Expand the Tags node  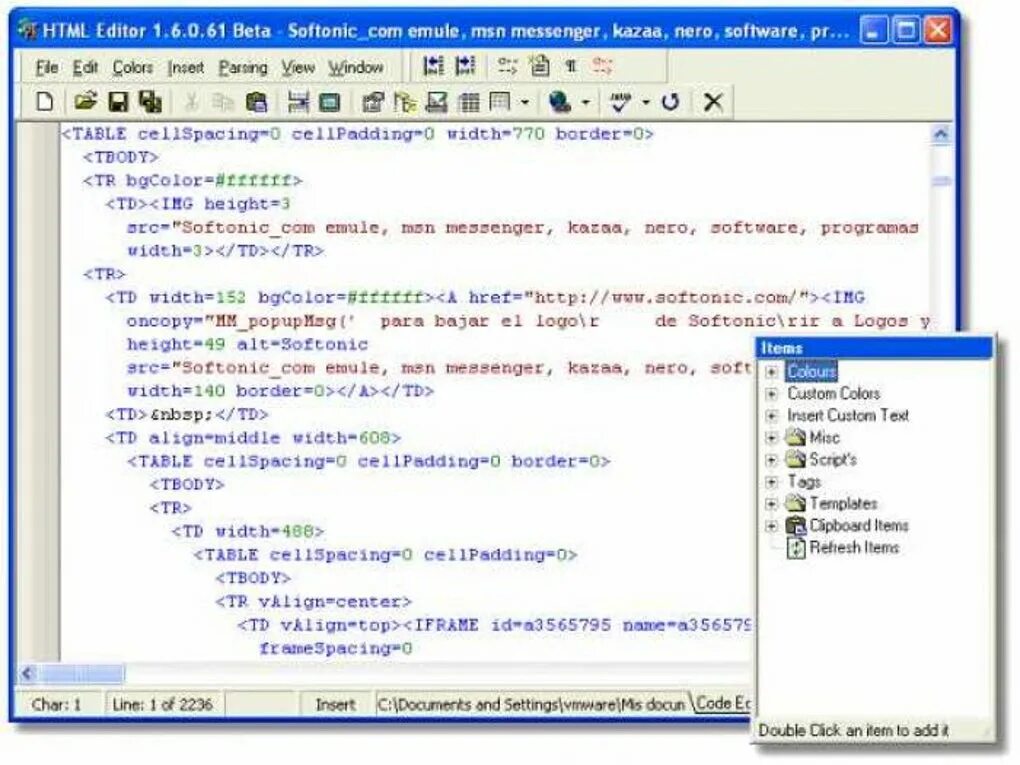tap(772, 482)
